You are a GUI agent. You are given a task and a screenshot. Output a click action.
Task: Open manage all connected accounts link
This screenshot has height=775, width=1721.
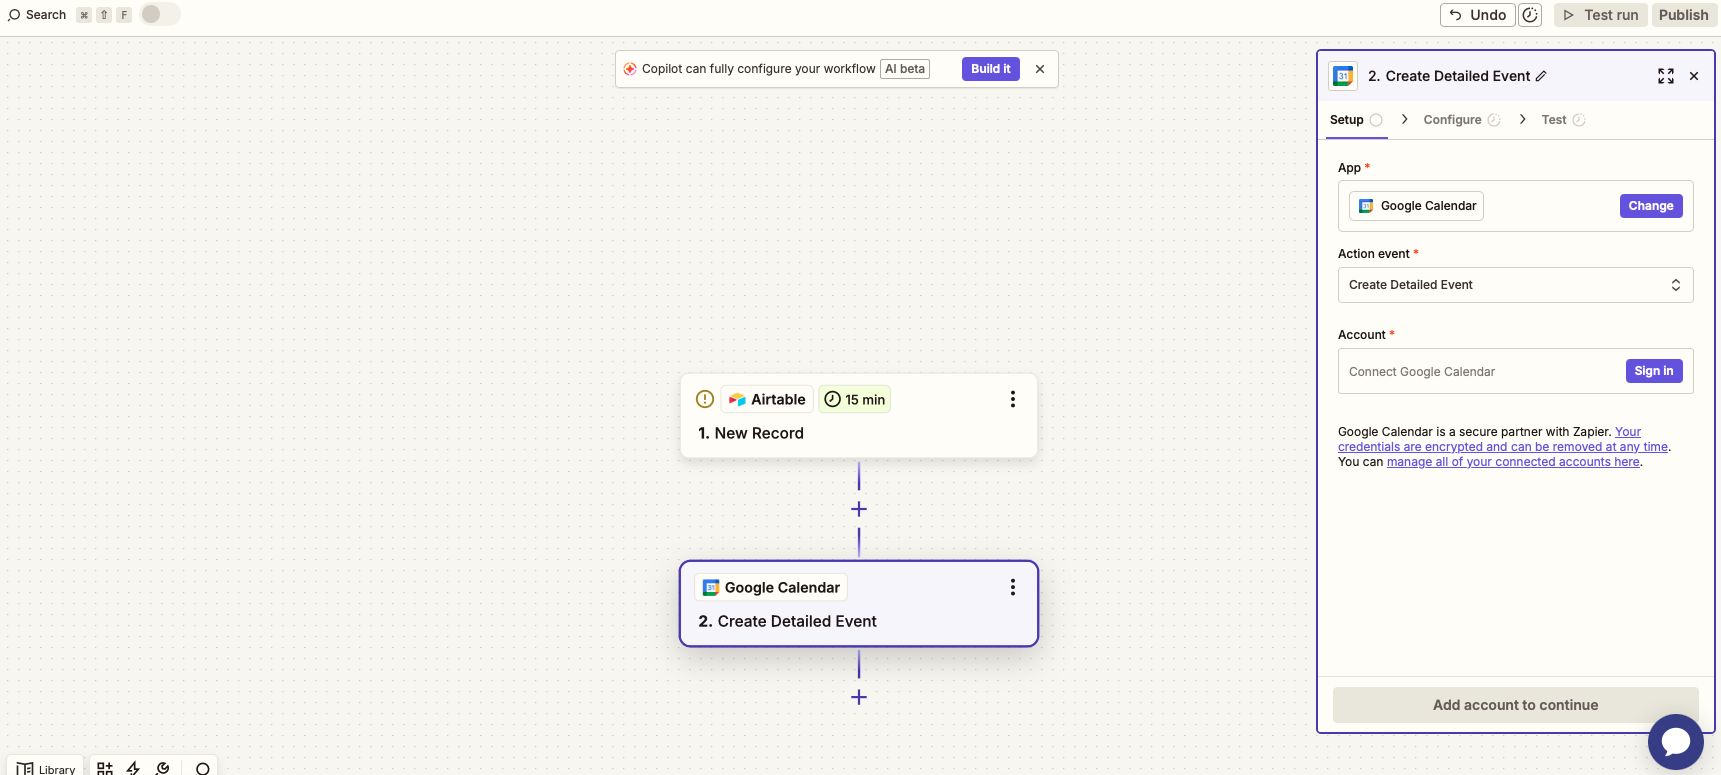[1513, 462]
